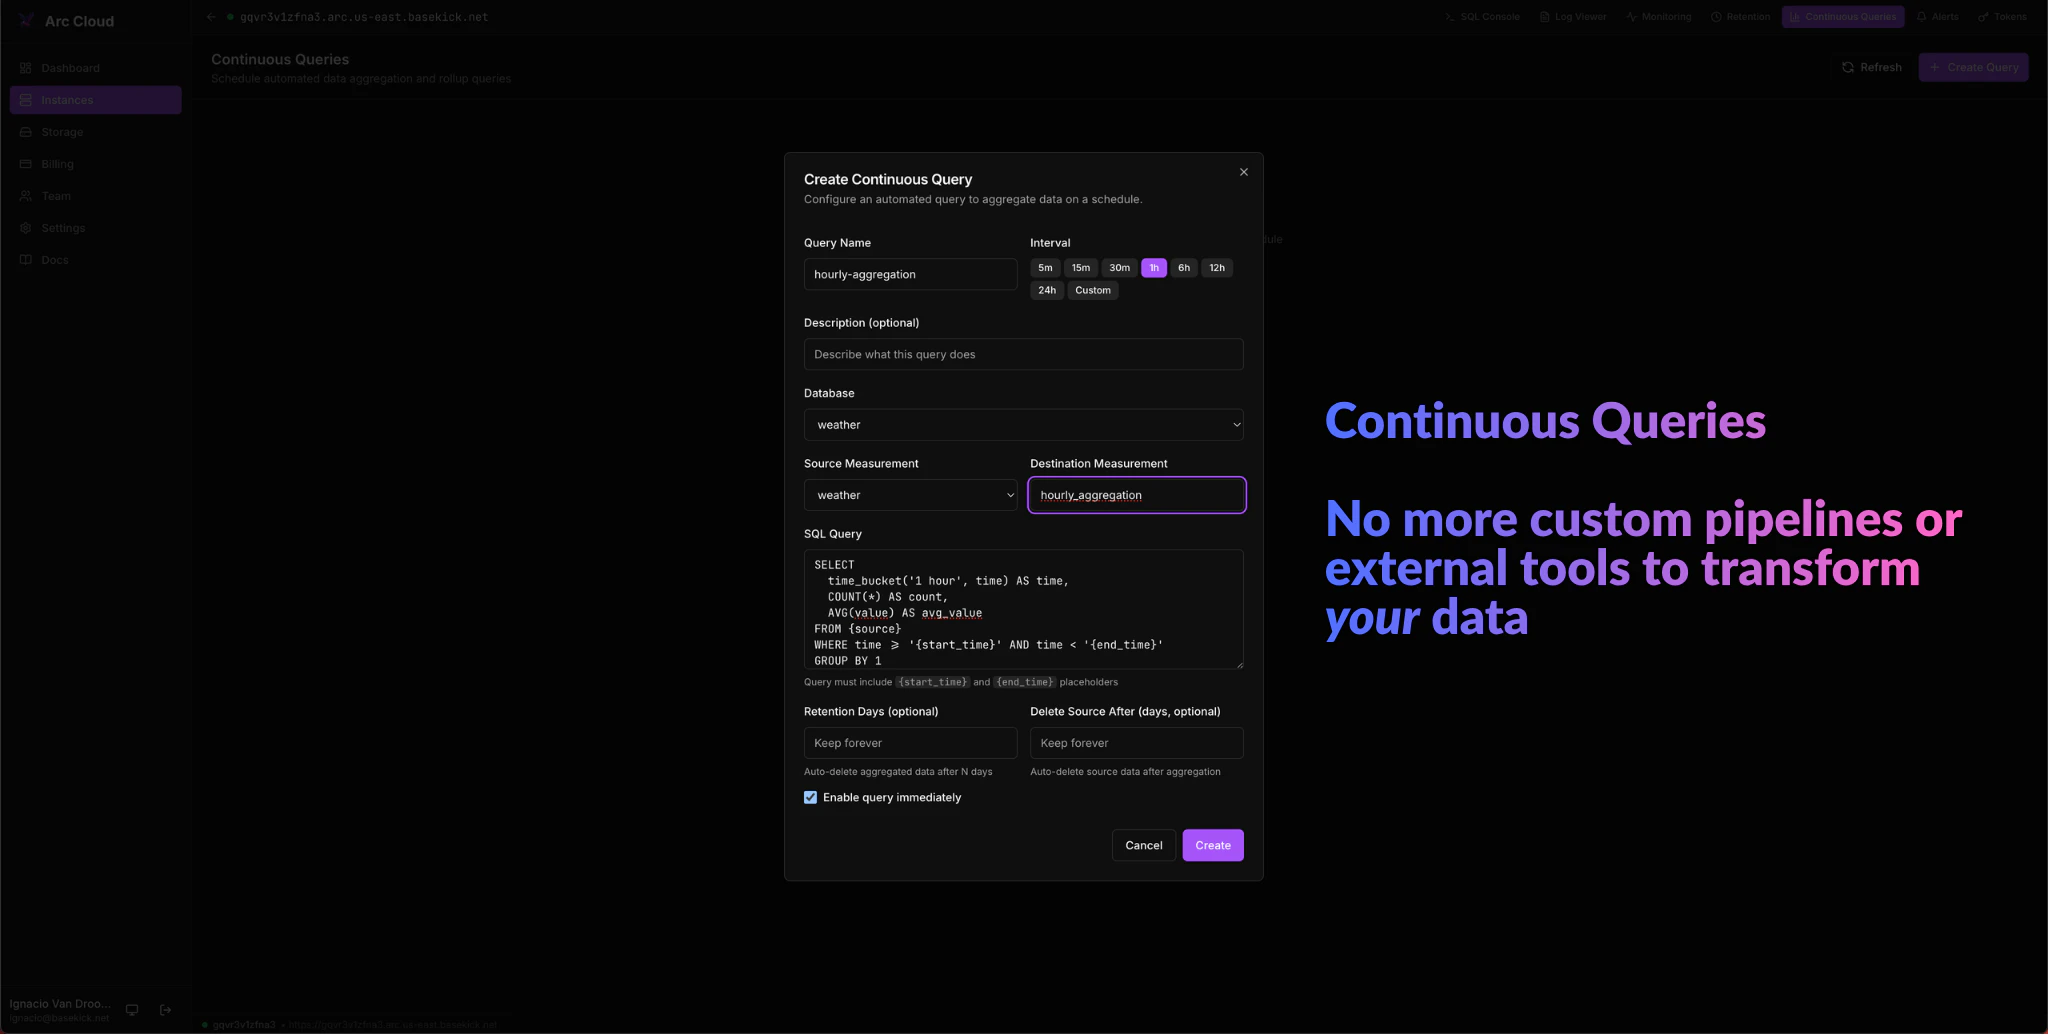The image size is (2048, 1035).
Task: Click the {end_time} placeholder hint
Action: click(x=1025, y=682)
